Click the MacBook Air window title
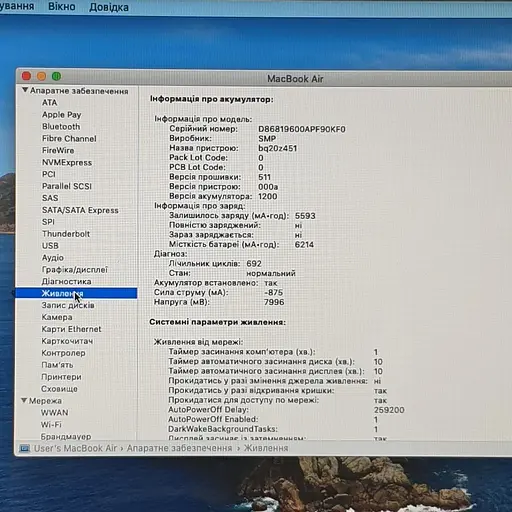Viewport: 512px width, 512px height. [295, 79]
